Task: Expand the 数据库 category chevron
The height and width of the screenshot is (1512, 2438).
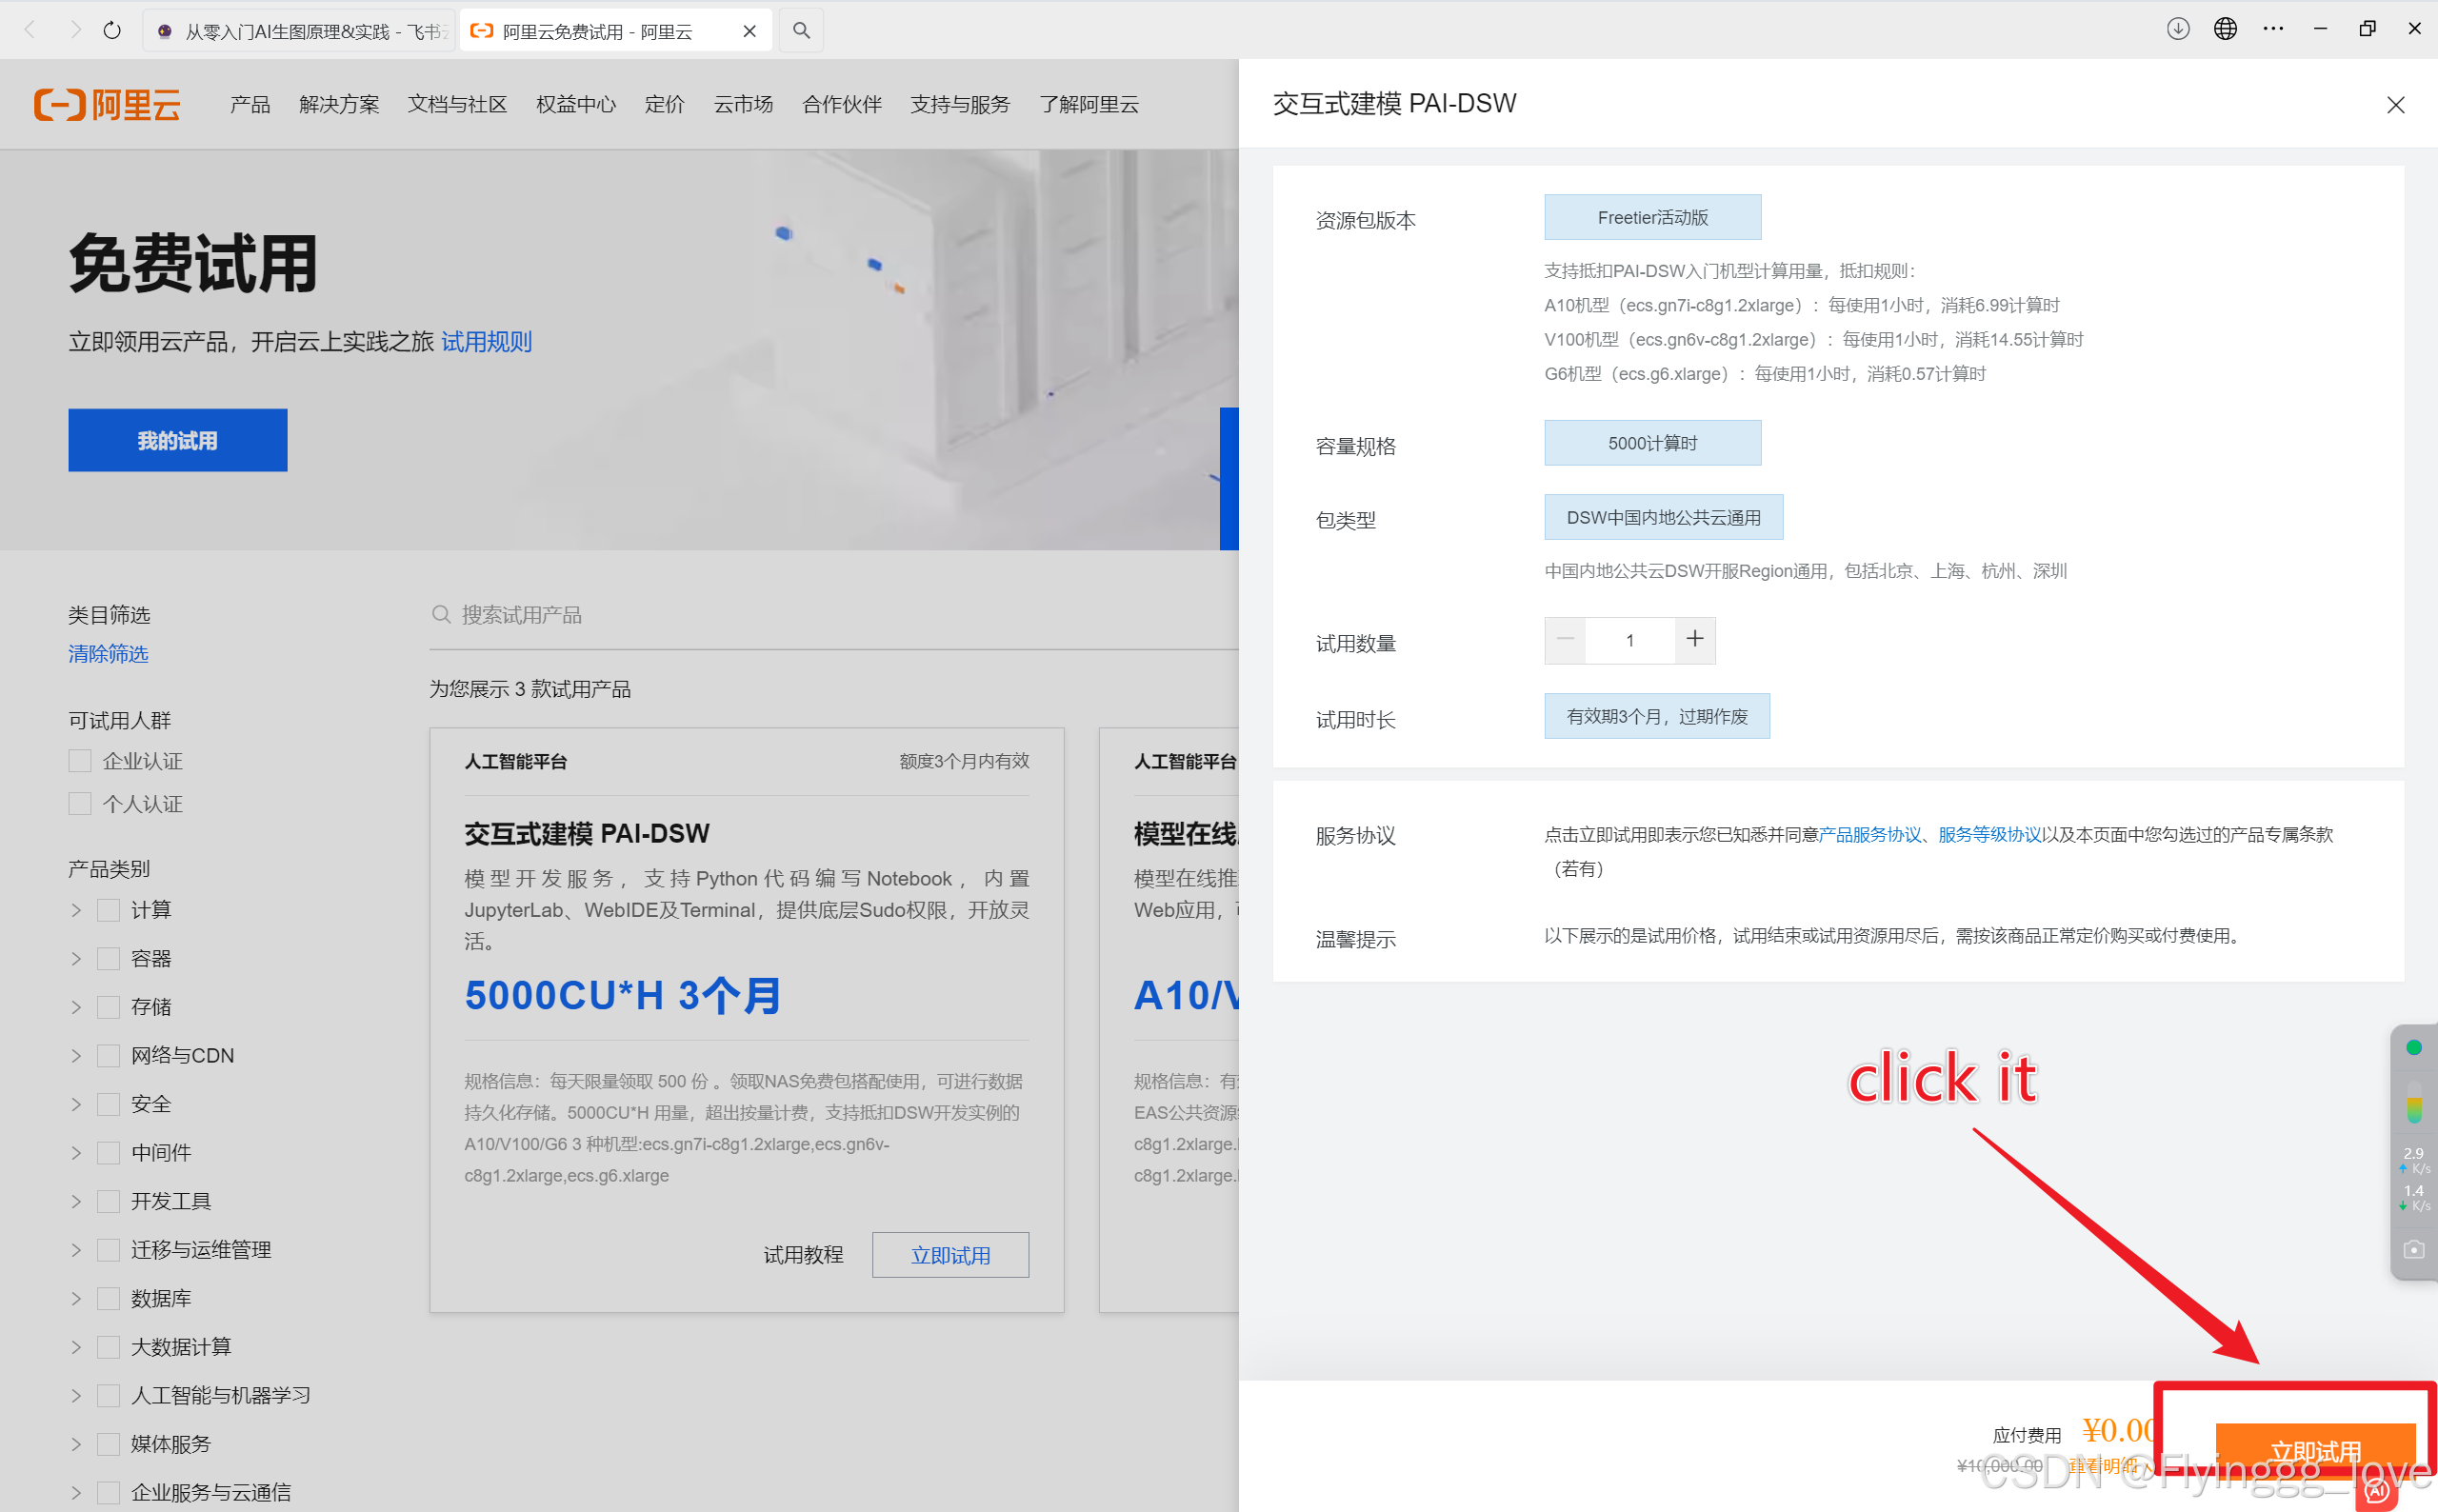Action: click(76, 1298)
